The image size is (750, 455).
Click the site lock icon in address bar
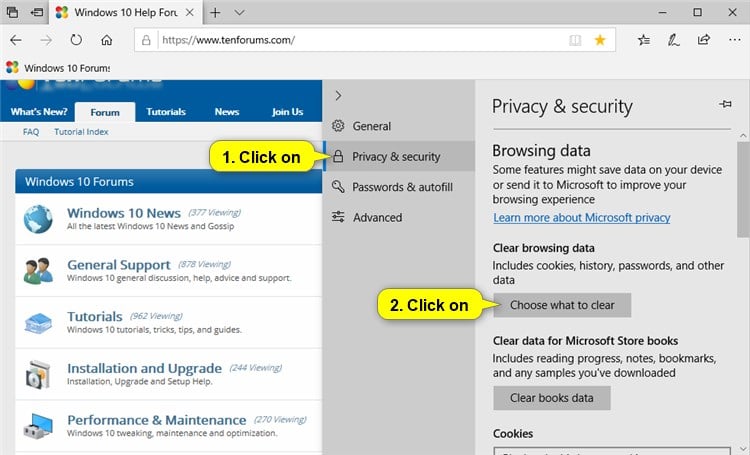(146, 40)
